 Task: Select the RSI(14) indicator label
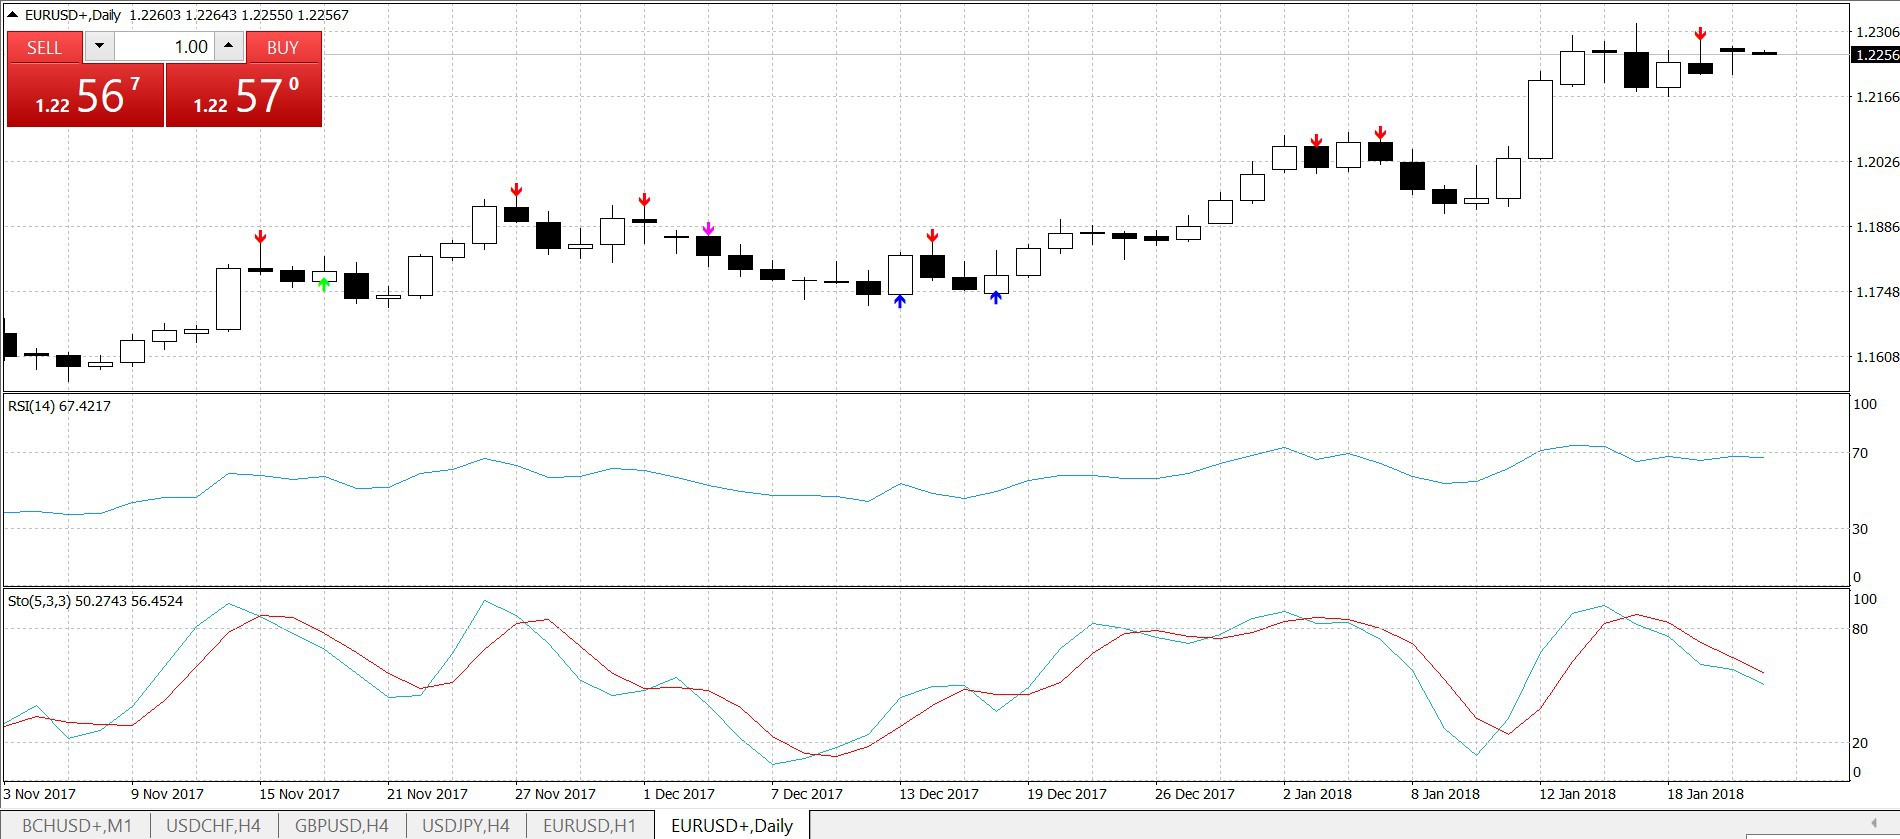click(59, 406)
